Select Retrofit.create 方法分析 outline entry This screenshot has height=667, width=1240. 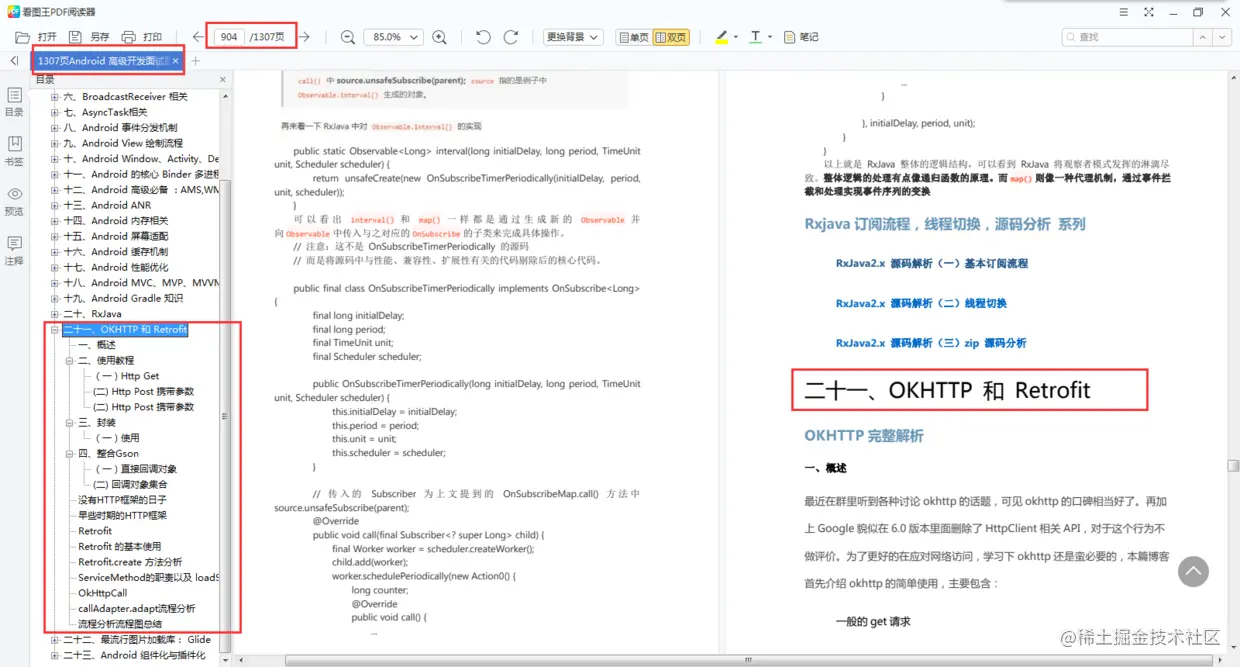(x=130, y=562)
